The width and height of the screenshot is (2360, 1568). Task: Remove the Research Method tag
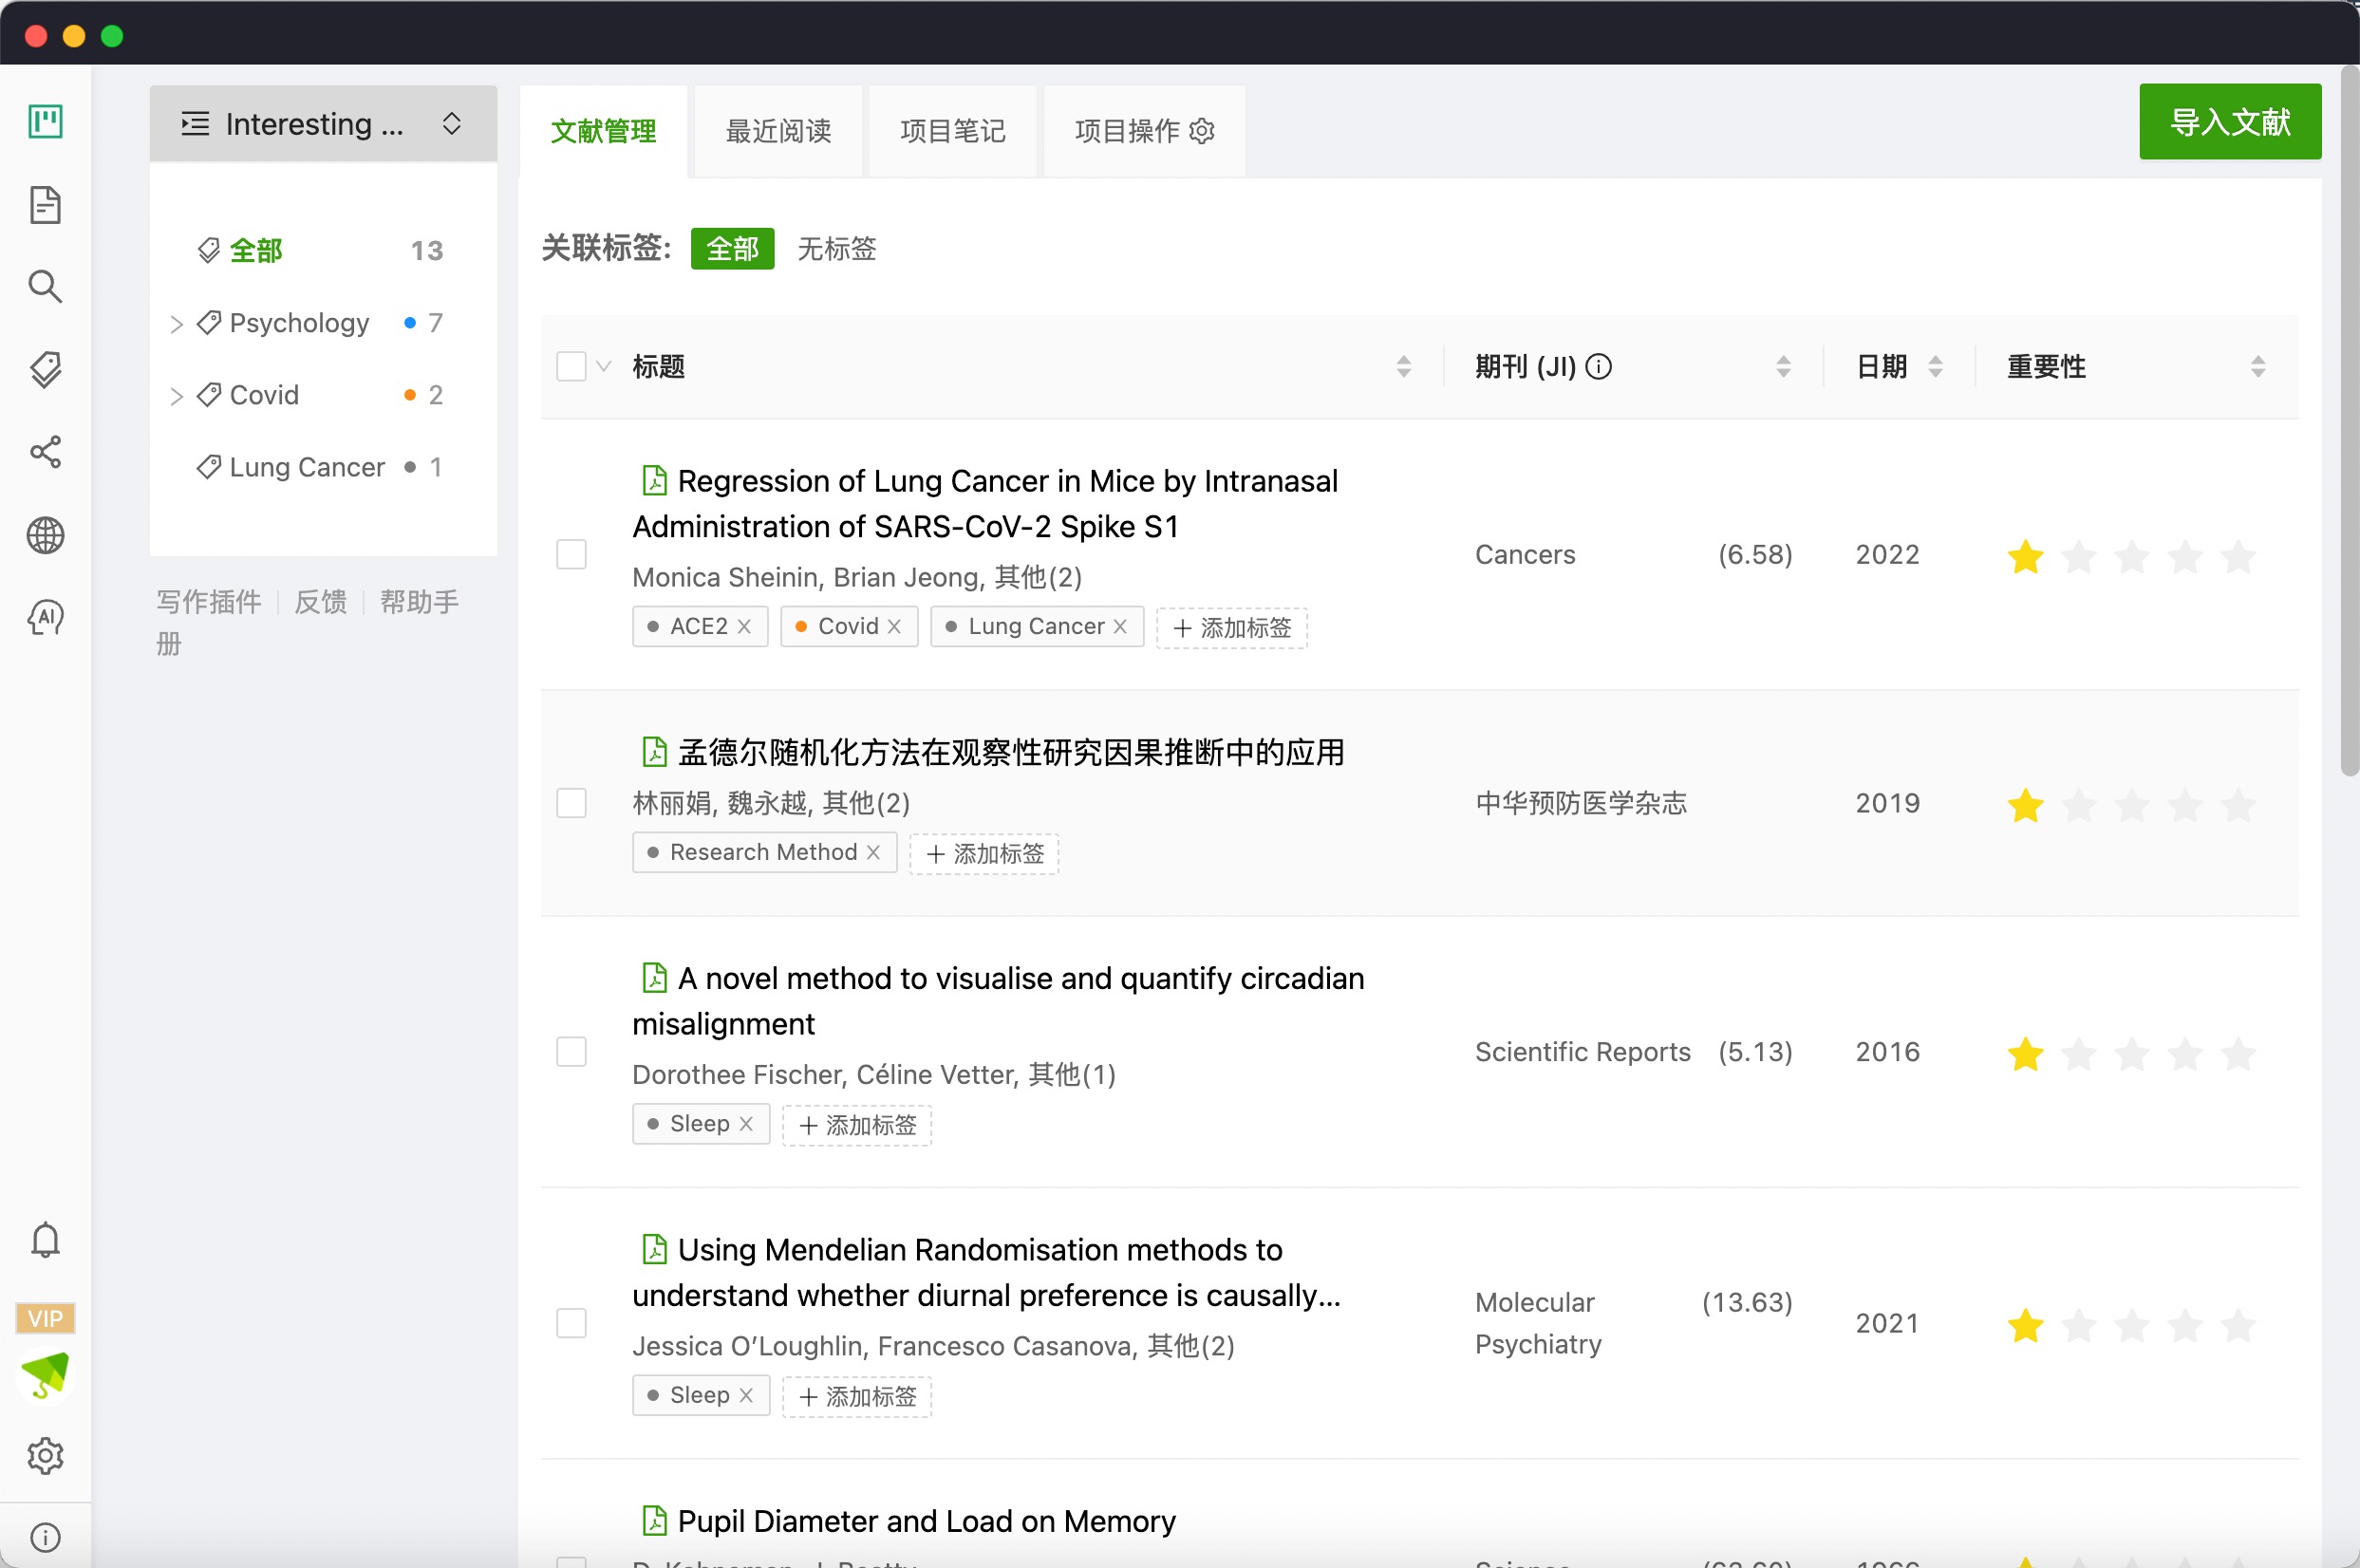click(x=873, y=852)
